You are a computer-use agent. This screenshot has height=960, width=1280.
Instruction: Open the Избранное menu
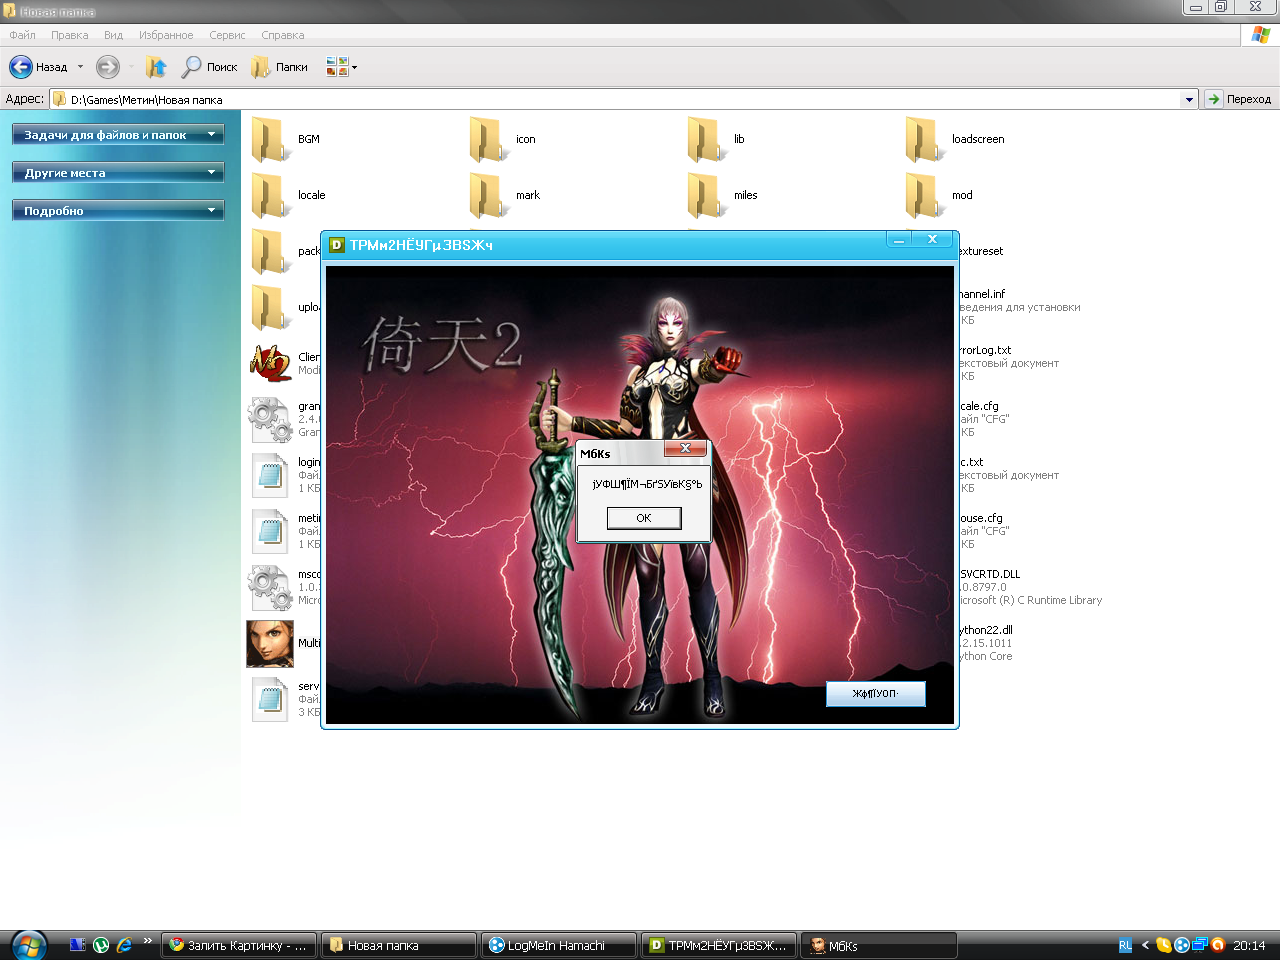[x=166, y=35]
